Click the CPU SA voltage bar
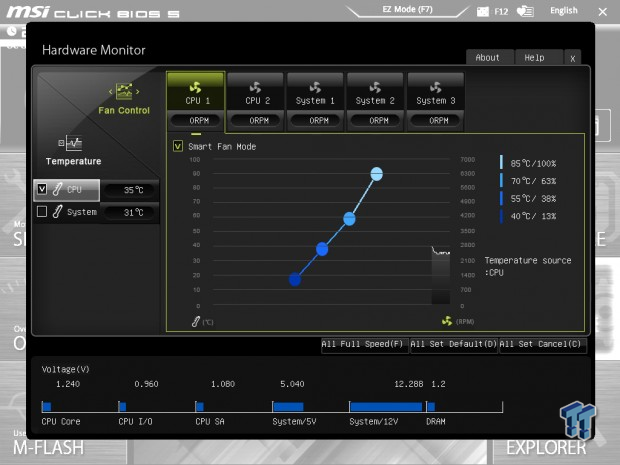620x465 pixels. pos(200,406)
